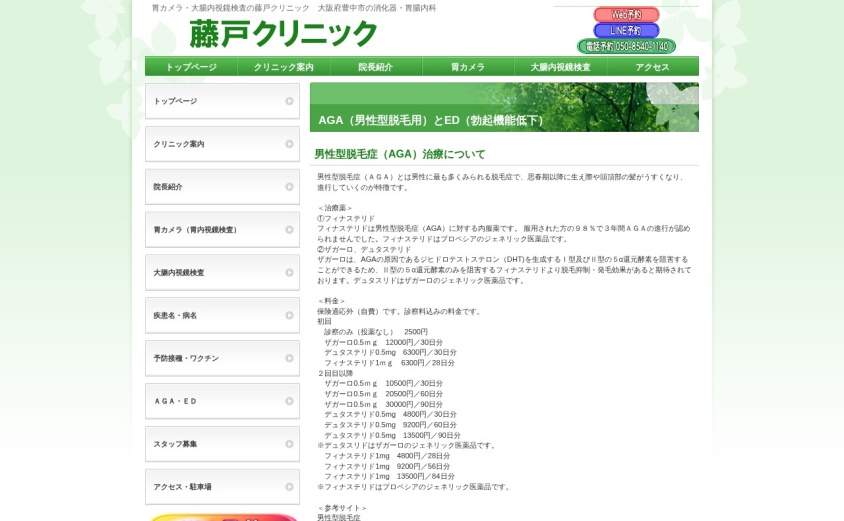
Task: Select スタッフ募集 in the sidebar
Action: [x=222, y=444]
